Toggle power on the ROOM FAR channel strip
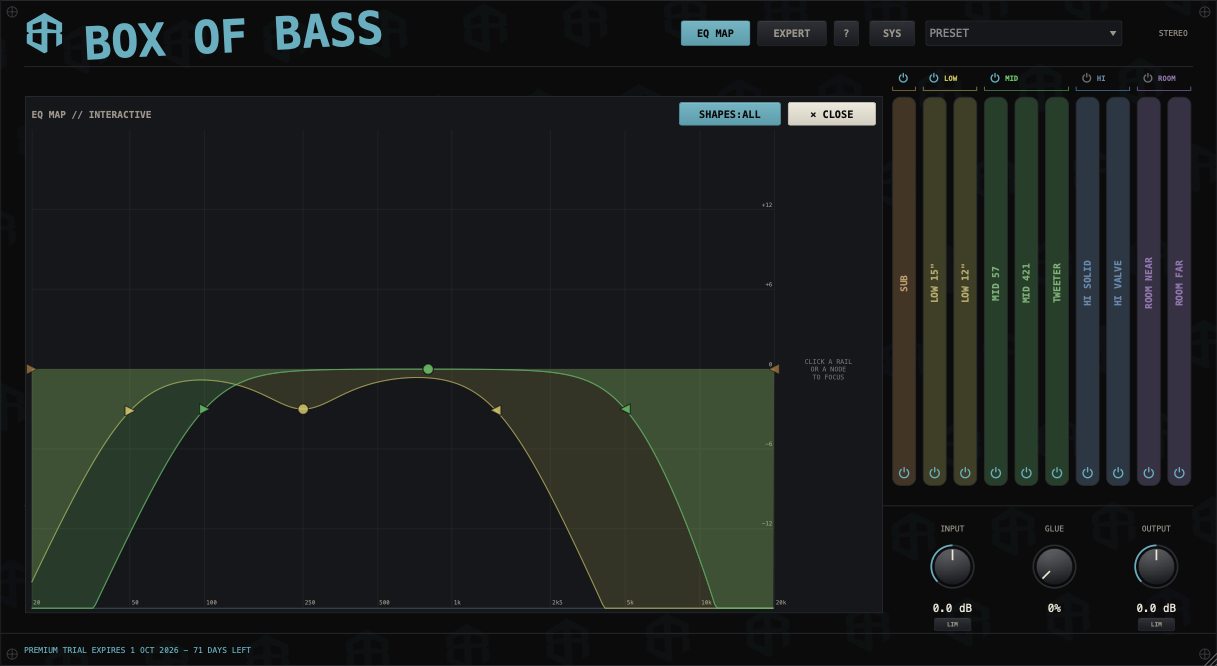The image size is (1217, 666). click(x=1179, y=472)
